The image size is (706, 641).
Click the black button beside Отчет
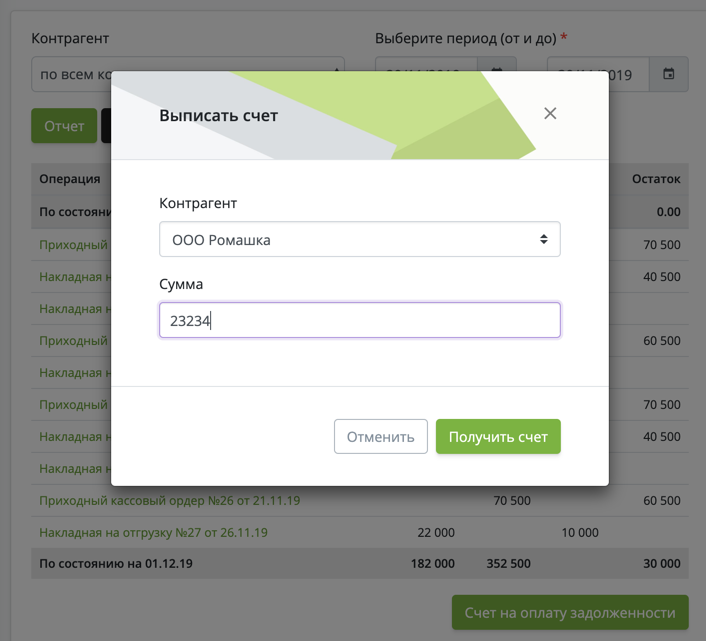(105, 127)
